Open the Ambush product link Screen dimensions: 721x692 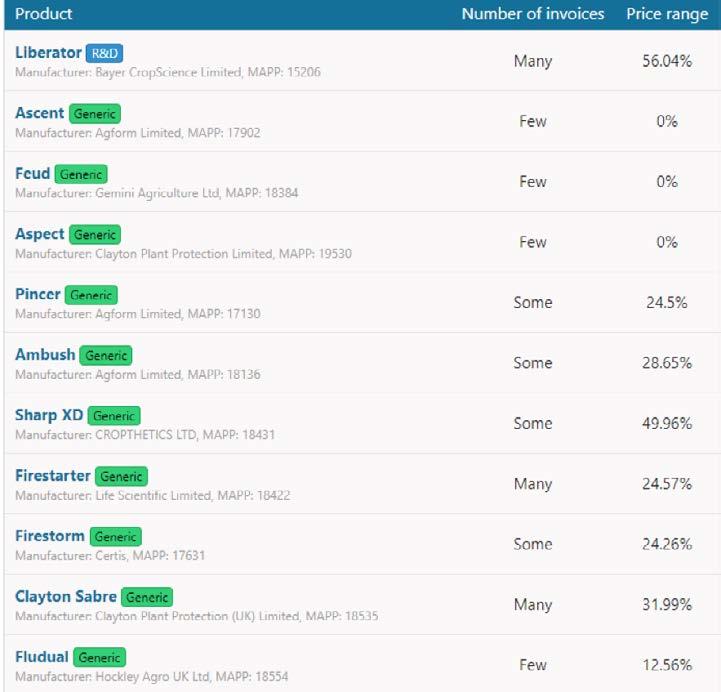45,355
